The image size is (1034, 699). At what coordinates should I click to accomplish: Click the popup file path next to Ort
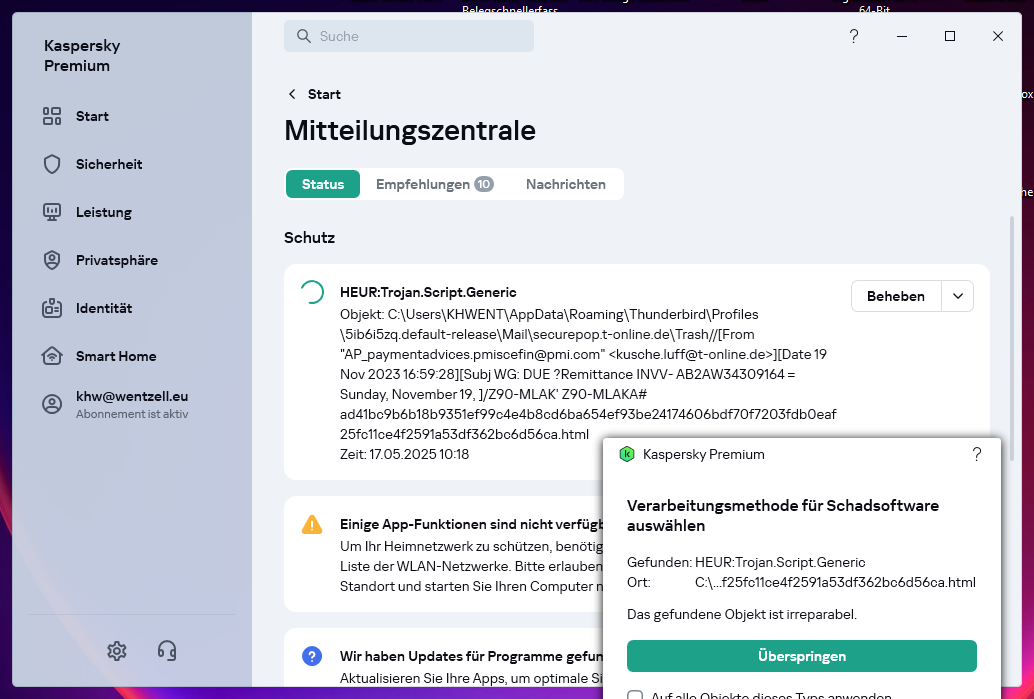836,582
